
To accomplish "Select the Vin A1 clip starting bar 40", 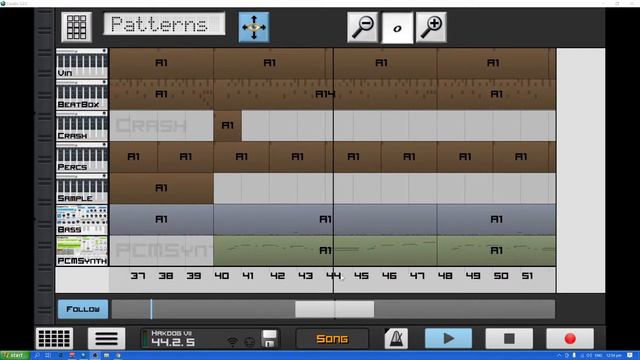I will (269, 63).
